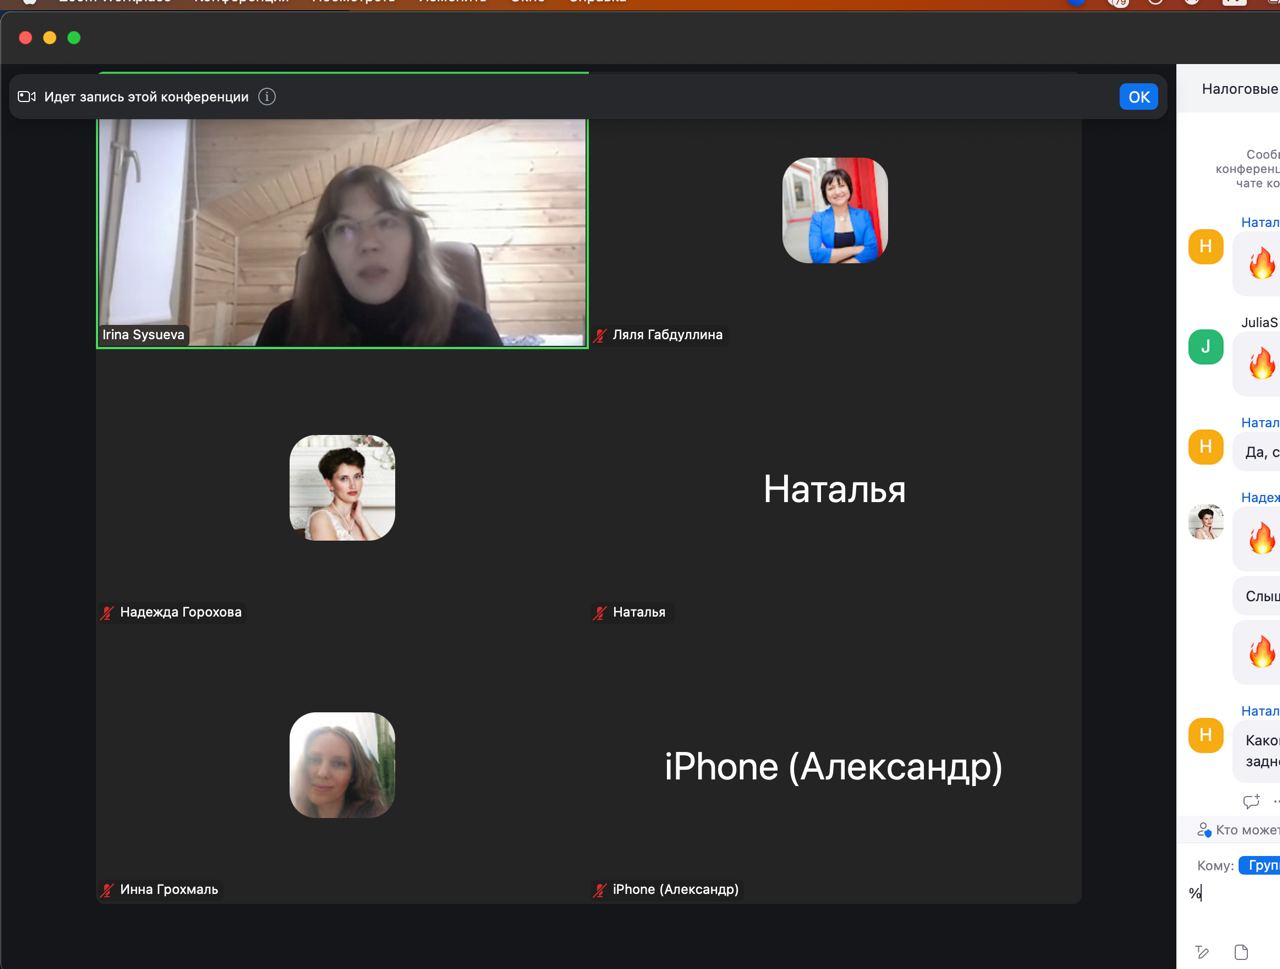Click the reply speech-bubble icon under the last message

[1251, 801]
